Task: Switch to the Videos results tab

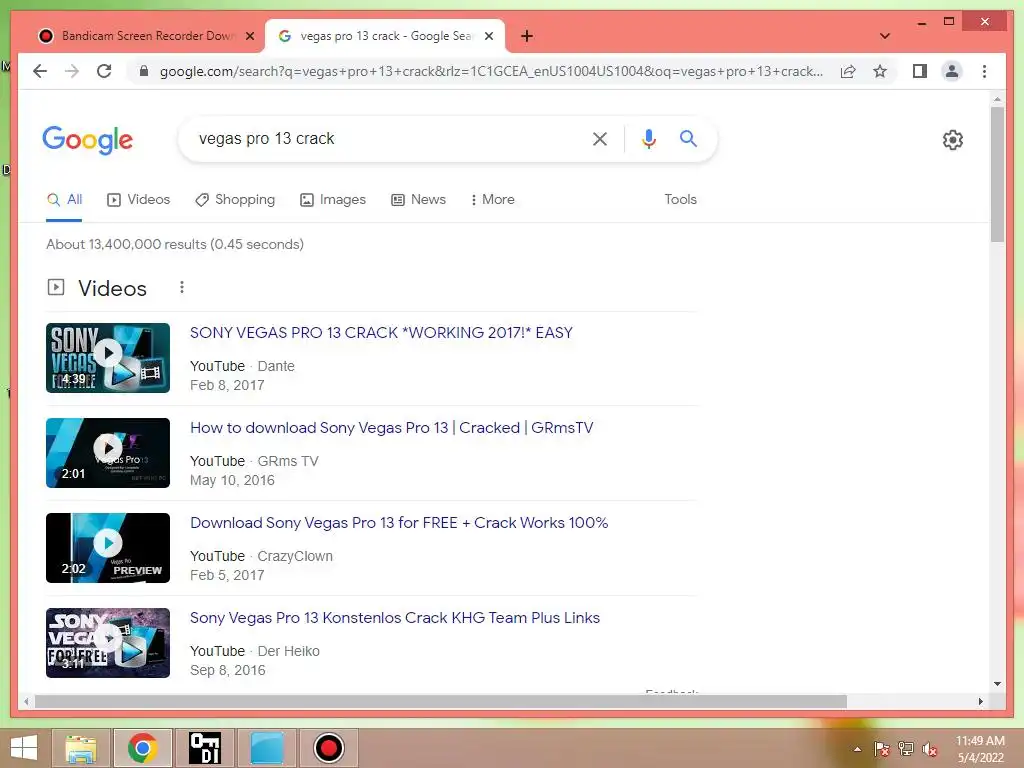Action: point(138,199)
